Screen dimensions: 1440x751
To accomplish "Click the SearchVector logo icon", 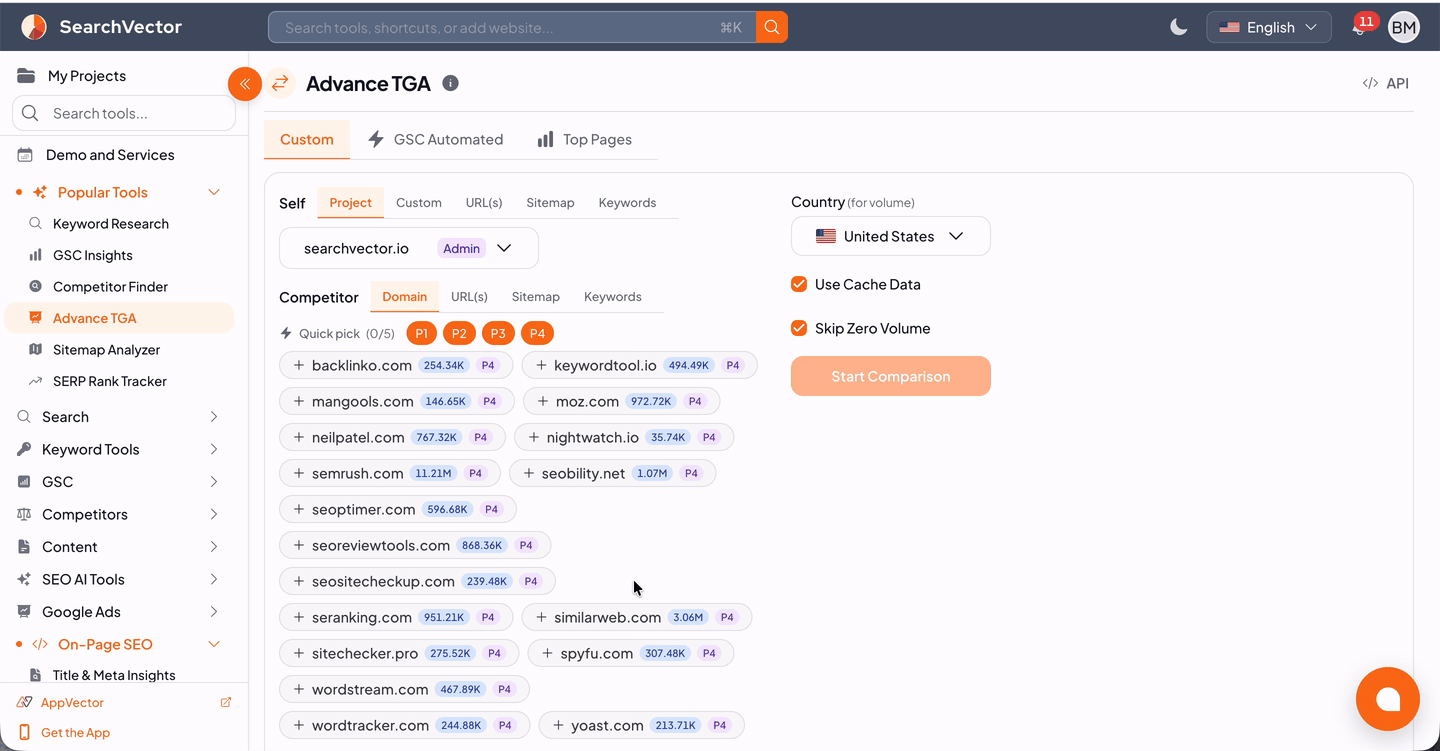I will pyautogui.click(x=34, y=27).
